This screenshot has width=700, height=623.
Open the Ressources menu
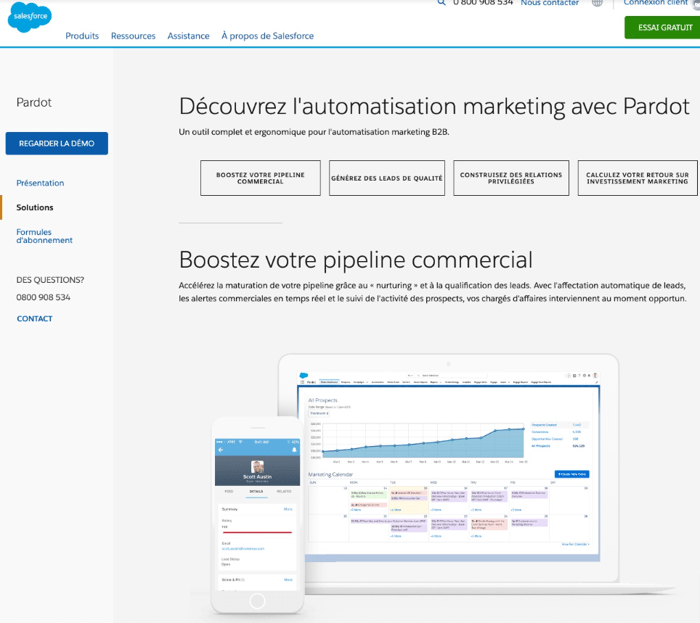coord(133,36)
